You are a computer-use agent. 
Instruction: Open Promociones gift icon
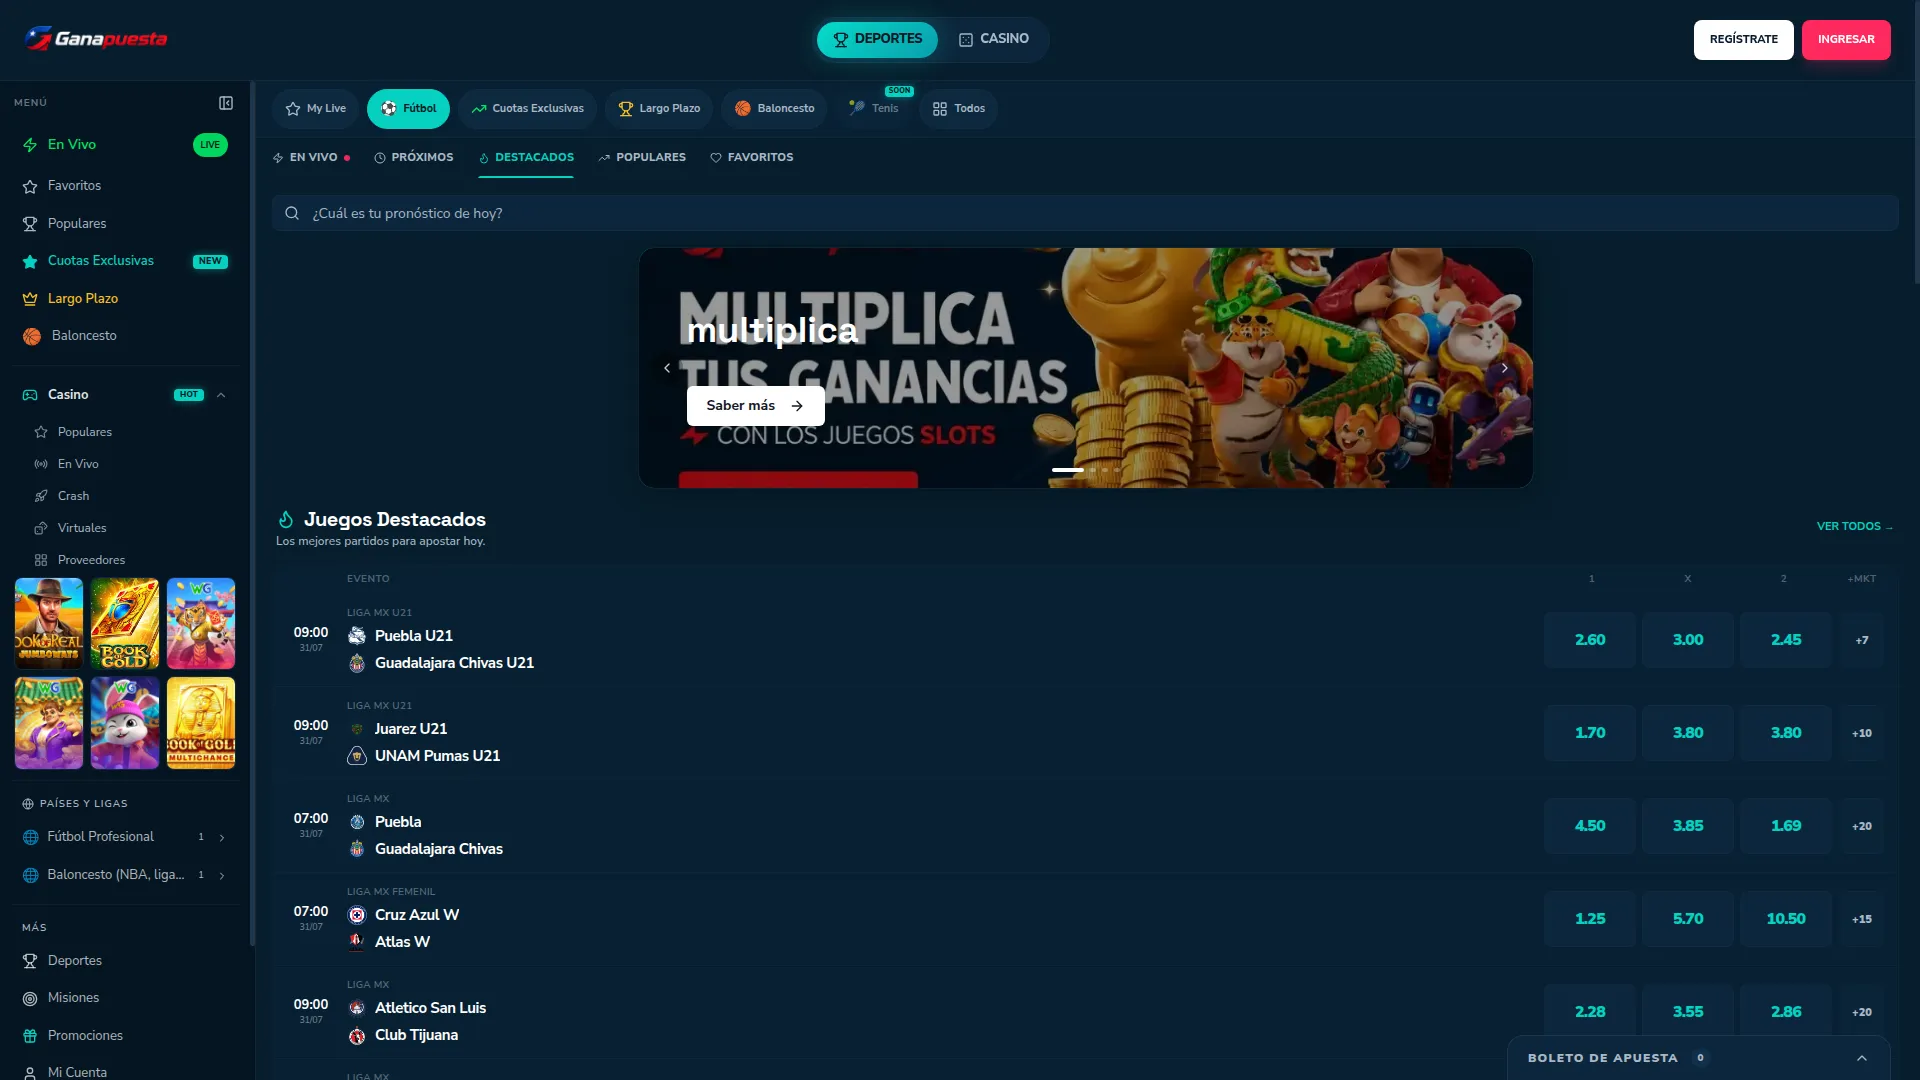(x=30, y=1036)
